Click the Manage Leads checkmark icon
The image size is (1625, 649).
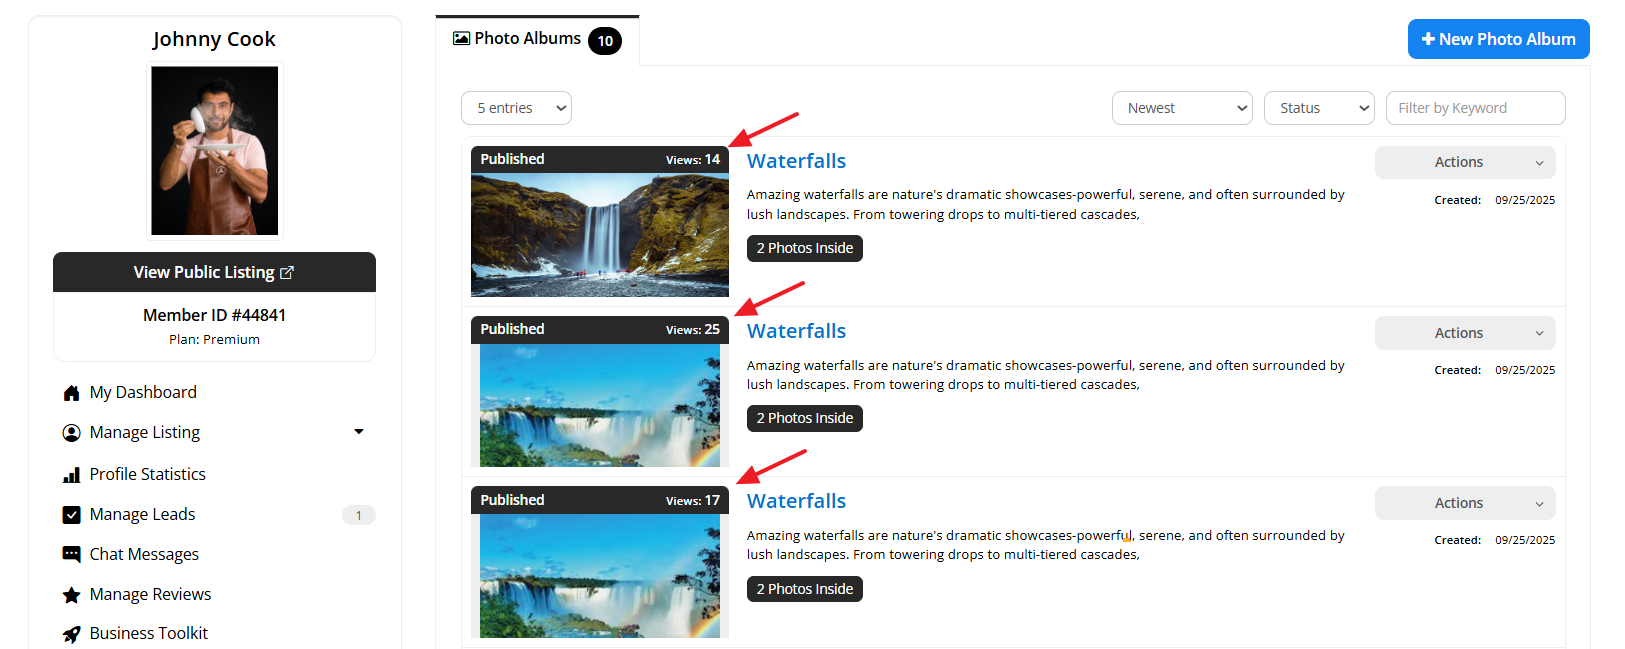click(71, 515)
